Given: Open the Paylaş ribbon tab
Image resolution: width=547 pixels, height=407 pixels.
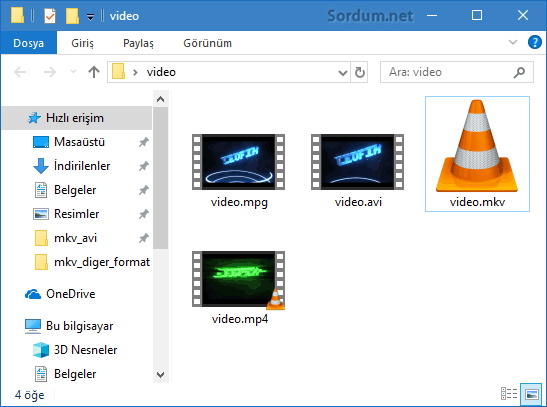Looking at the screenshot, I should pyautogui.click(x=138, y=43).
